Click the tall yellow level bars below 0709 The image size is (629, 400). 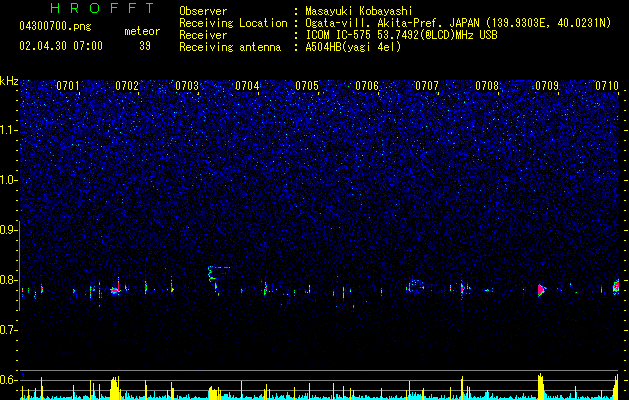541,386
